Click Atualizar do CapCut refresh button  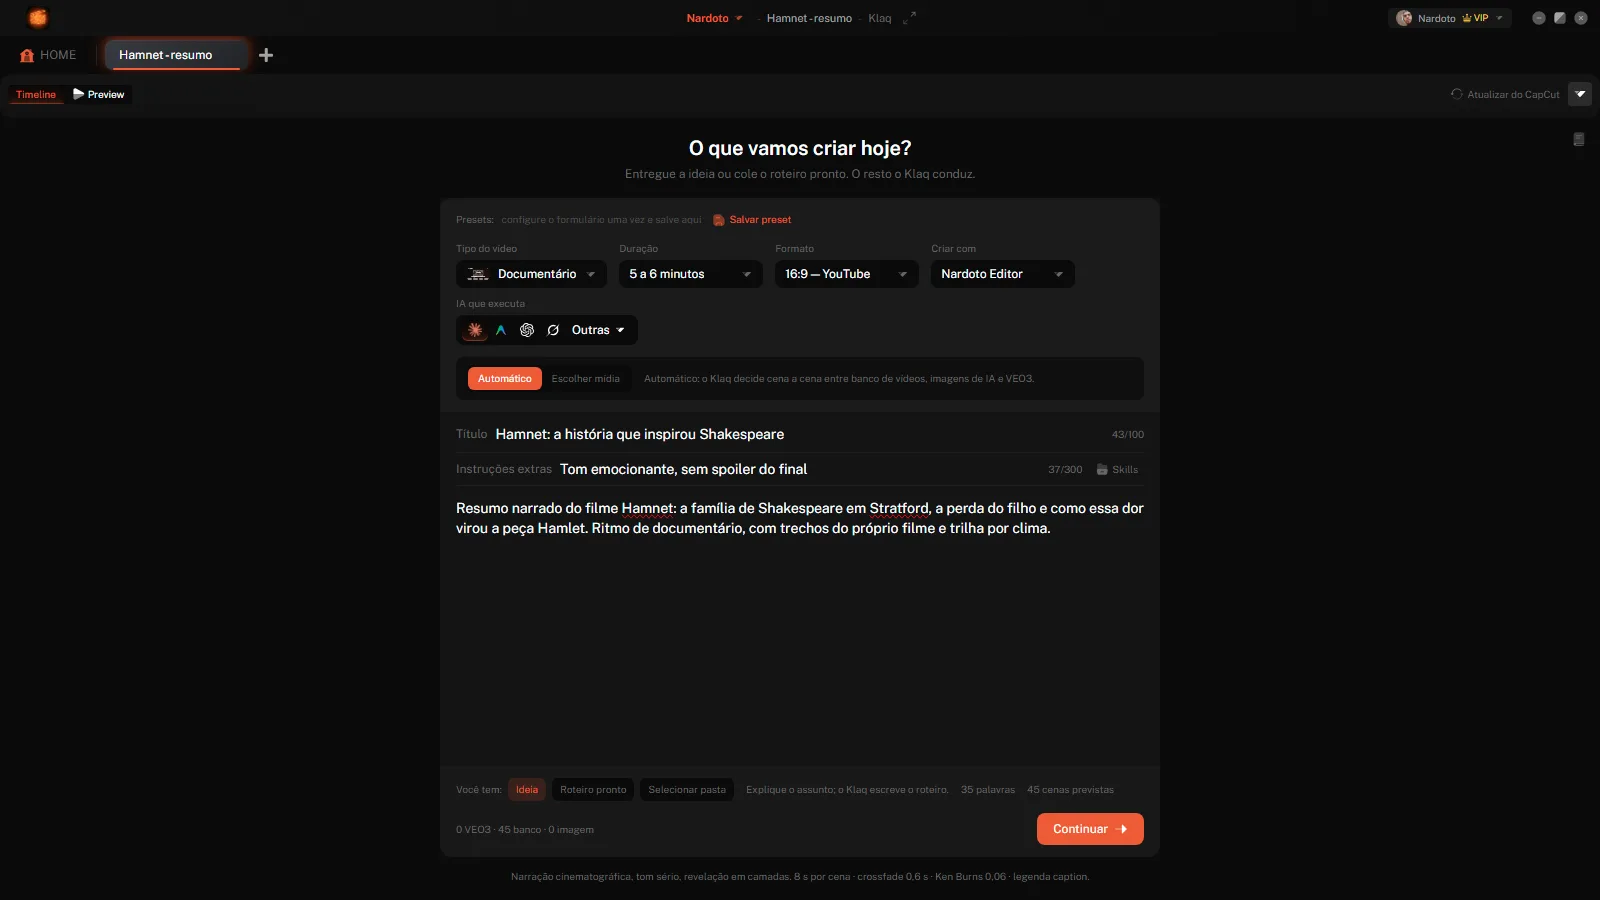pyautogui.click(x=1505, y=95)
